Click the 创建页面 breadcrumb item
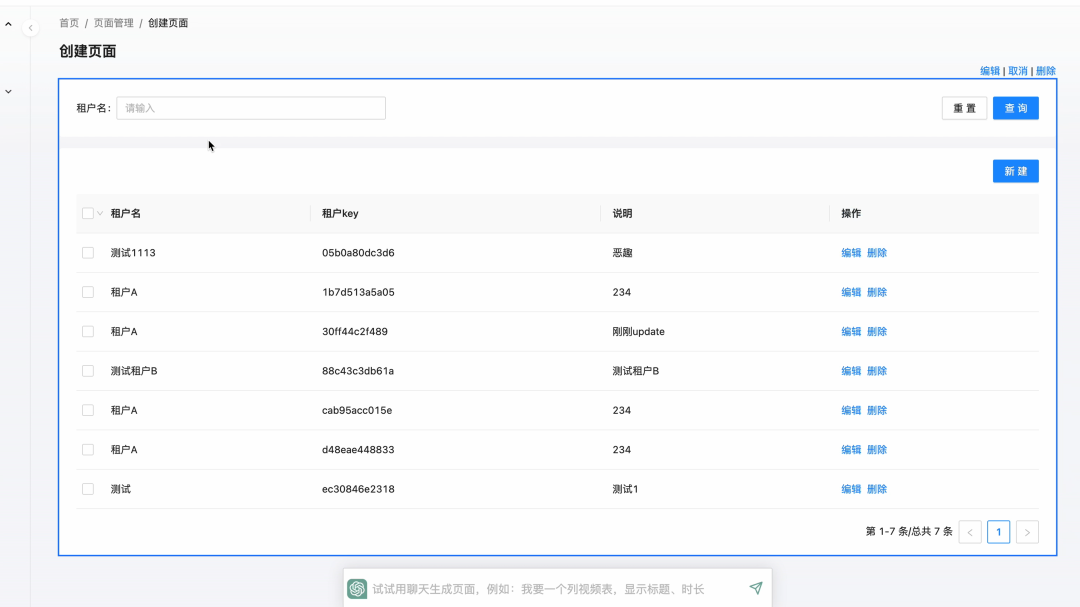 (x=168, y=23)
